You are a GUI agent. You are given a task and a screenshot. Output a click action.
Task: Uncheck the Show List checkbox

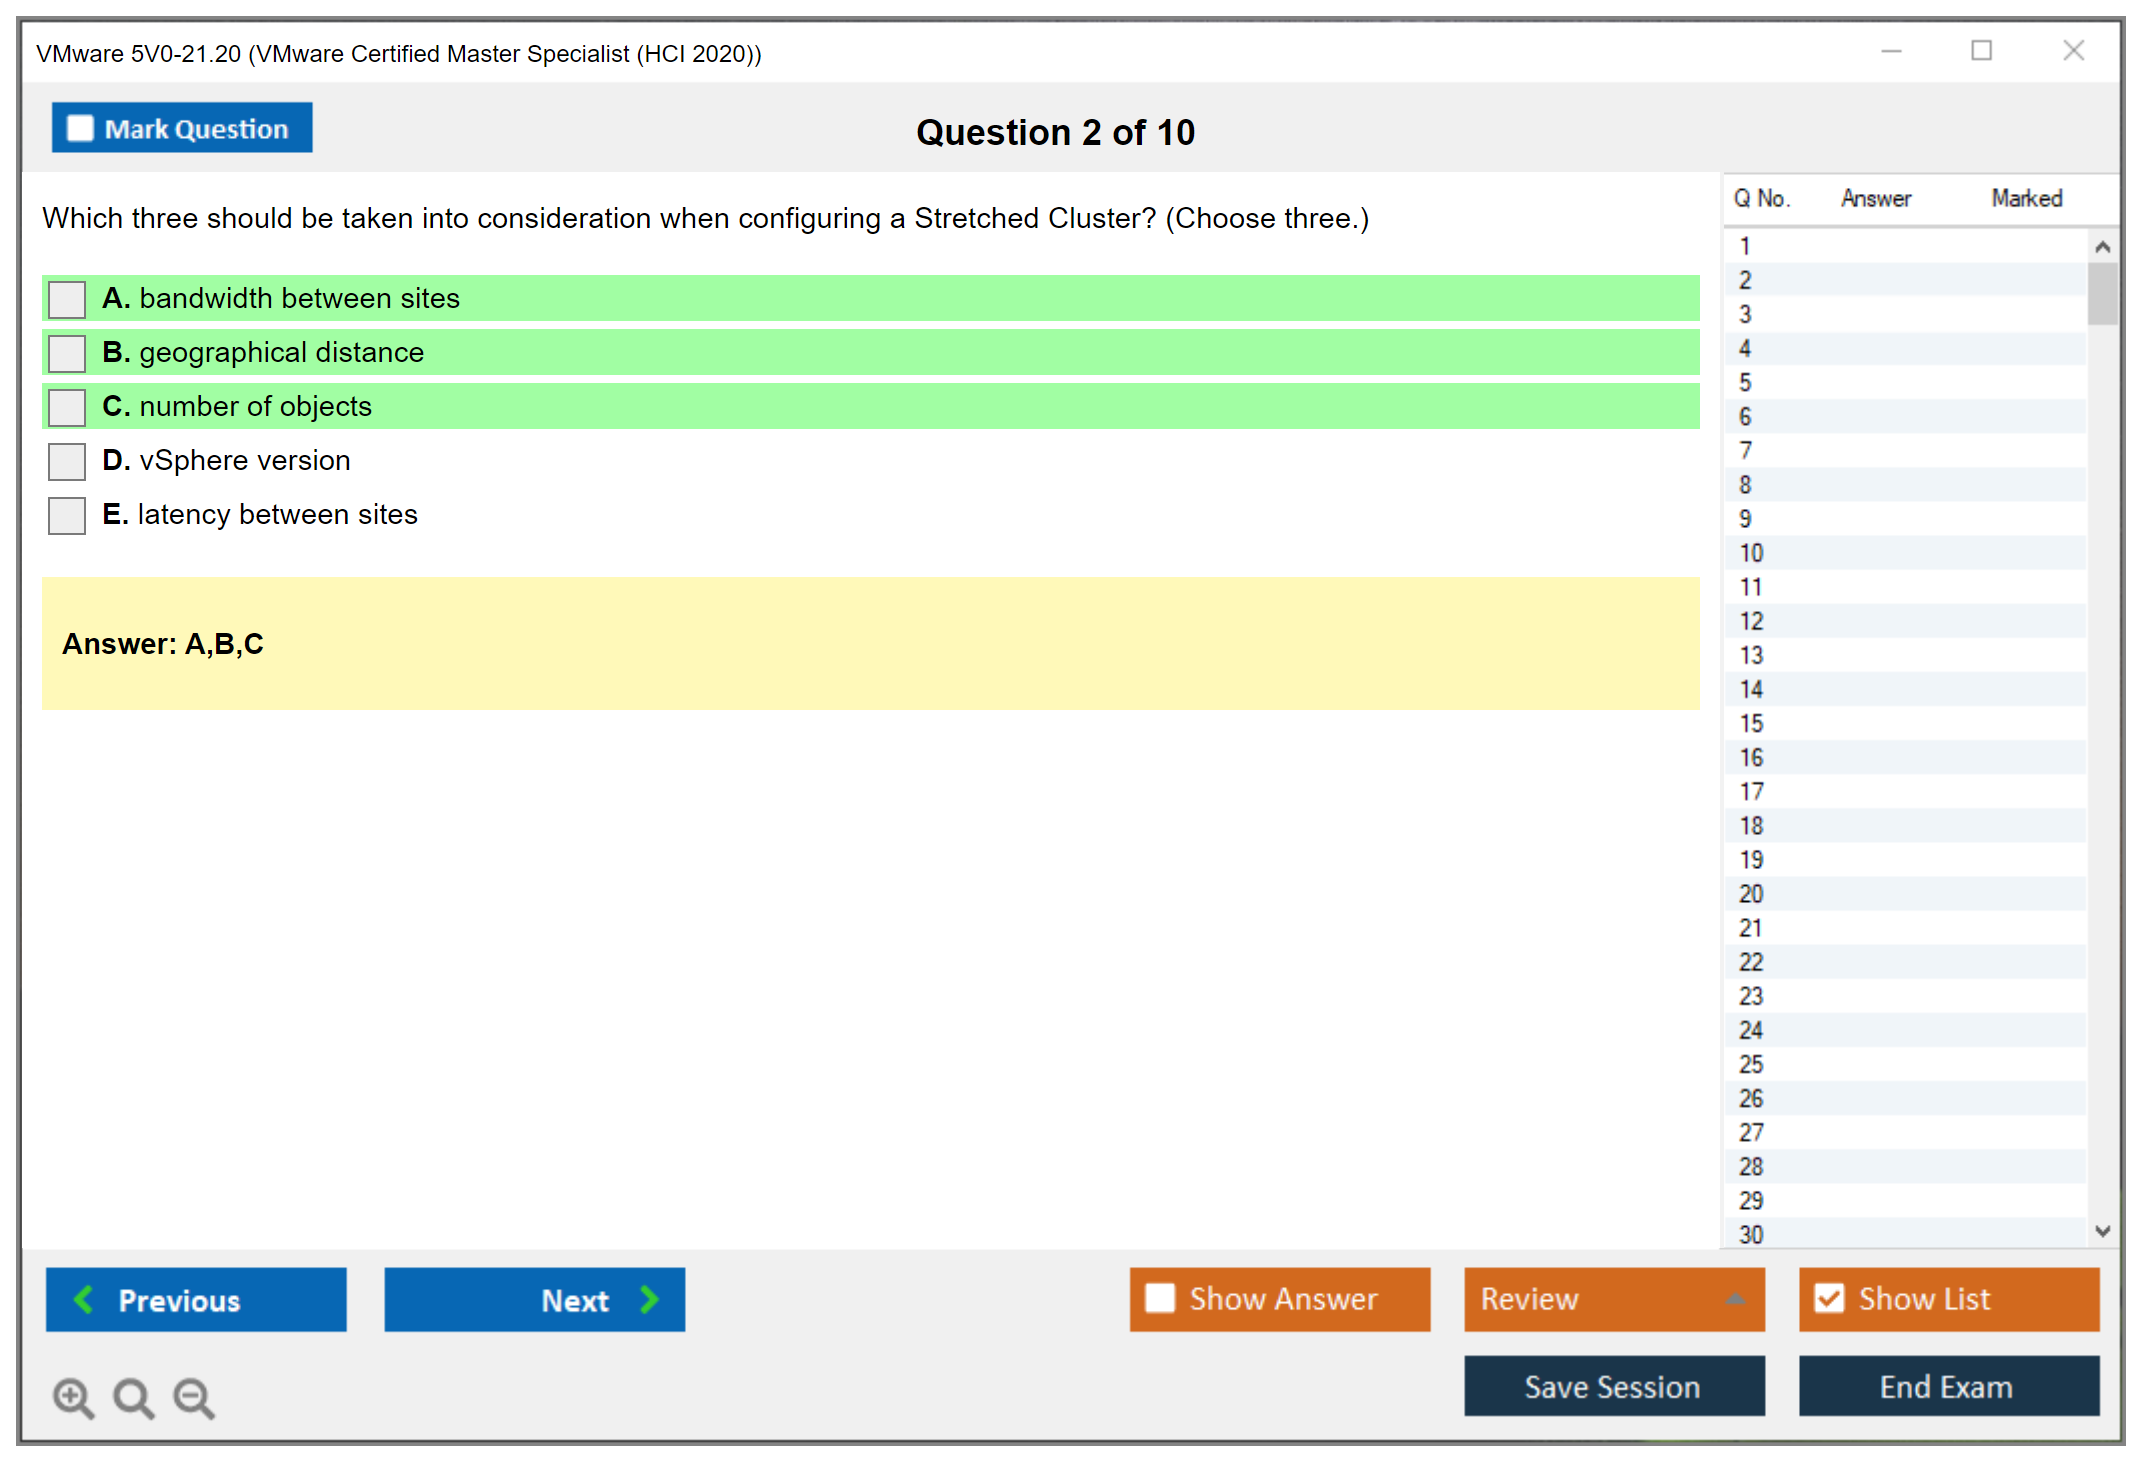pyautogui.click(x=1829, y=1298)
